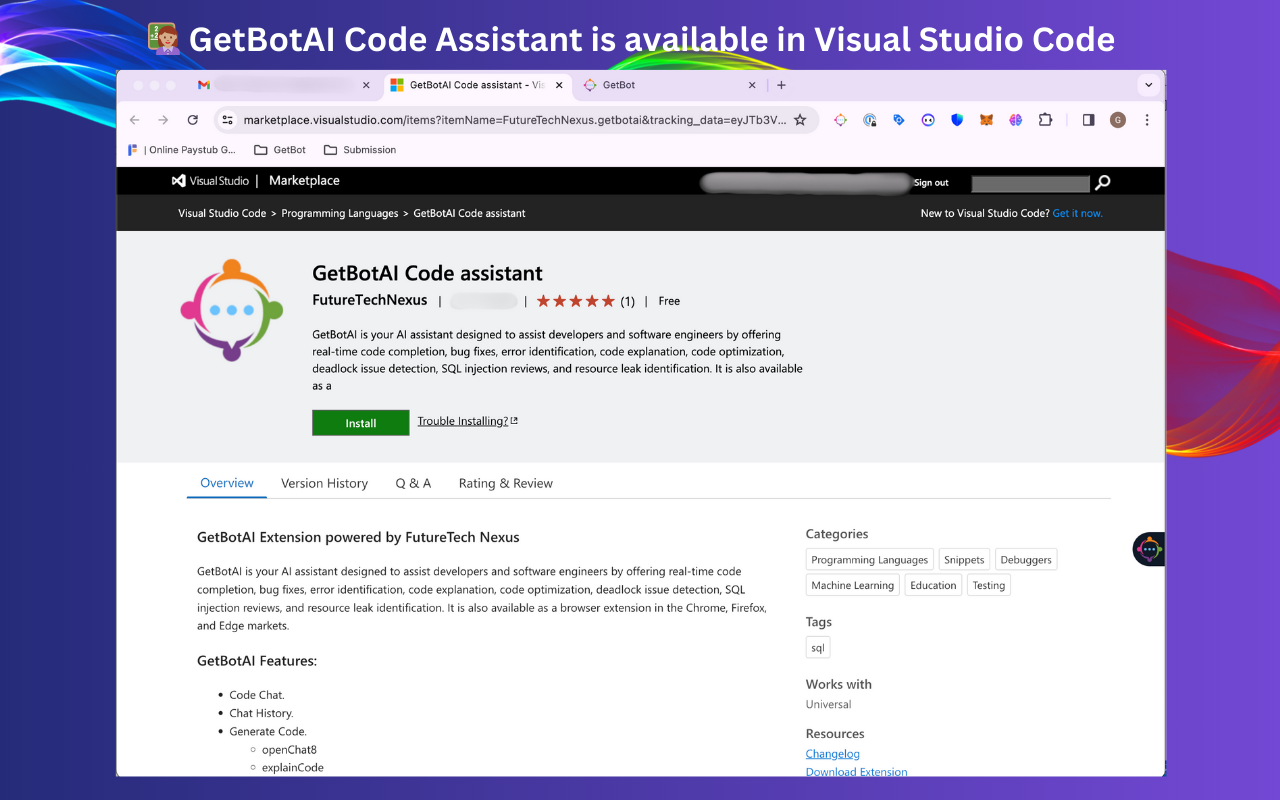Click the clock-lock extension icon
The height and width of the screenshot is (800, 1280).
[870, 120]
